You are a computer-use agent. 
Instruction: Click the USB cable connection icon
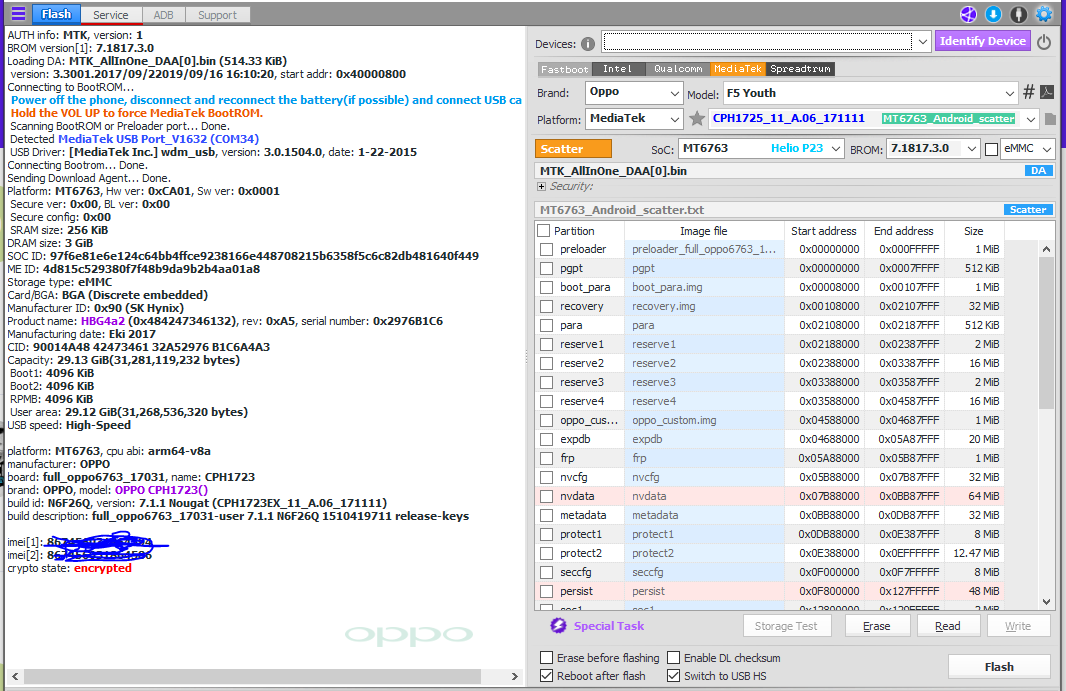click(1018, 14)
